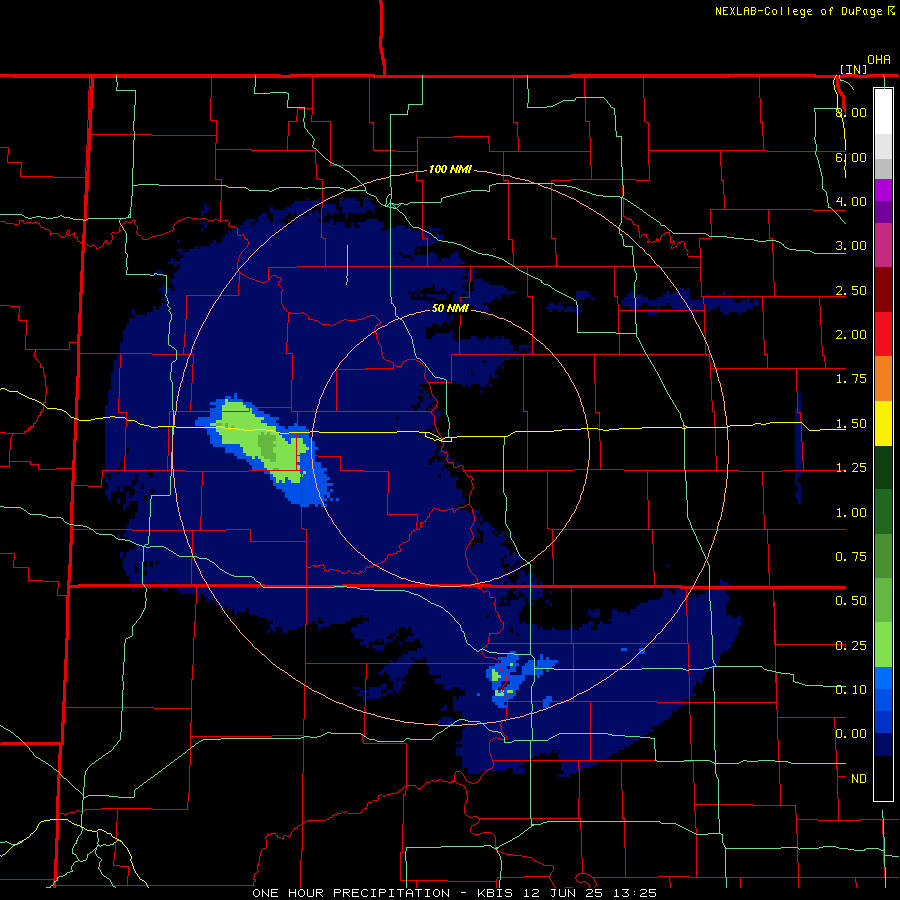Pick the magenta swatch near 4.00
Image resolution: width=900 pixels, height=900 pixels.
(883, 190)
